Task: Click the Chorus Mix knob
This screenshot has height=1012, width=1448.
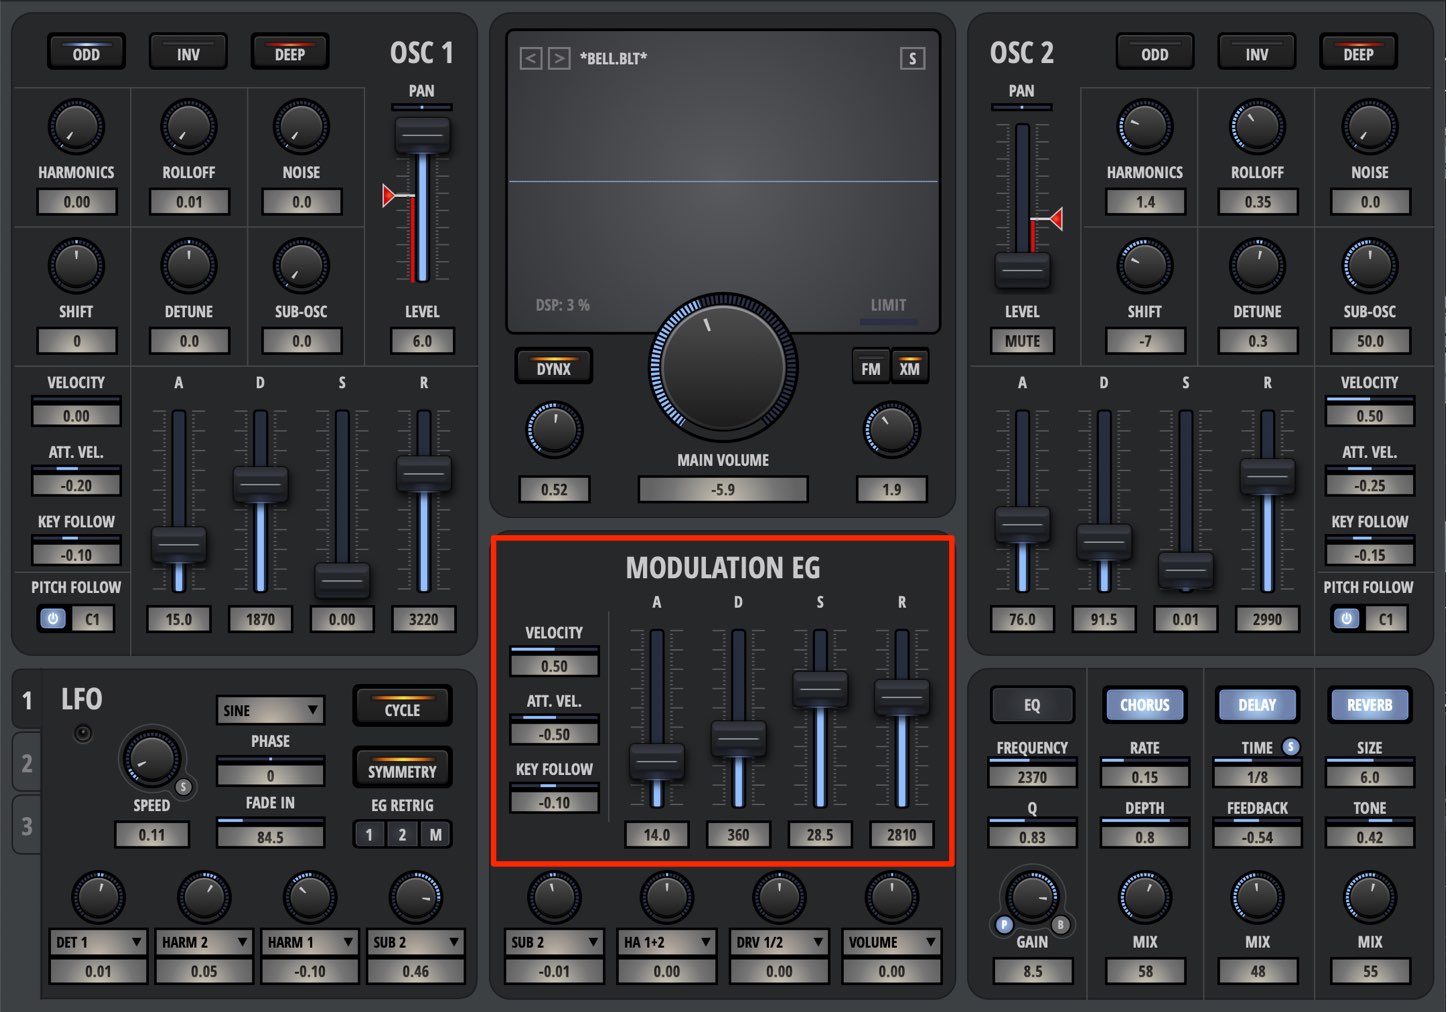Action: 1144,898
